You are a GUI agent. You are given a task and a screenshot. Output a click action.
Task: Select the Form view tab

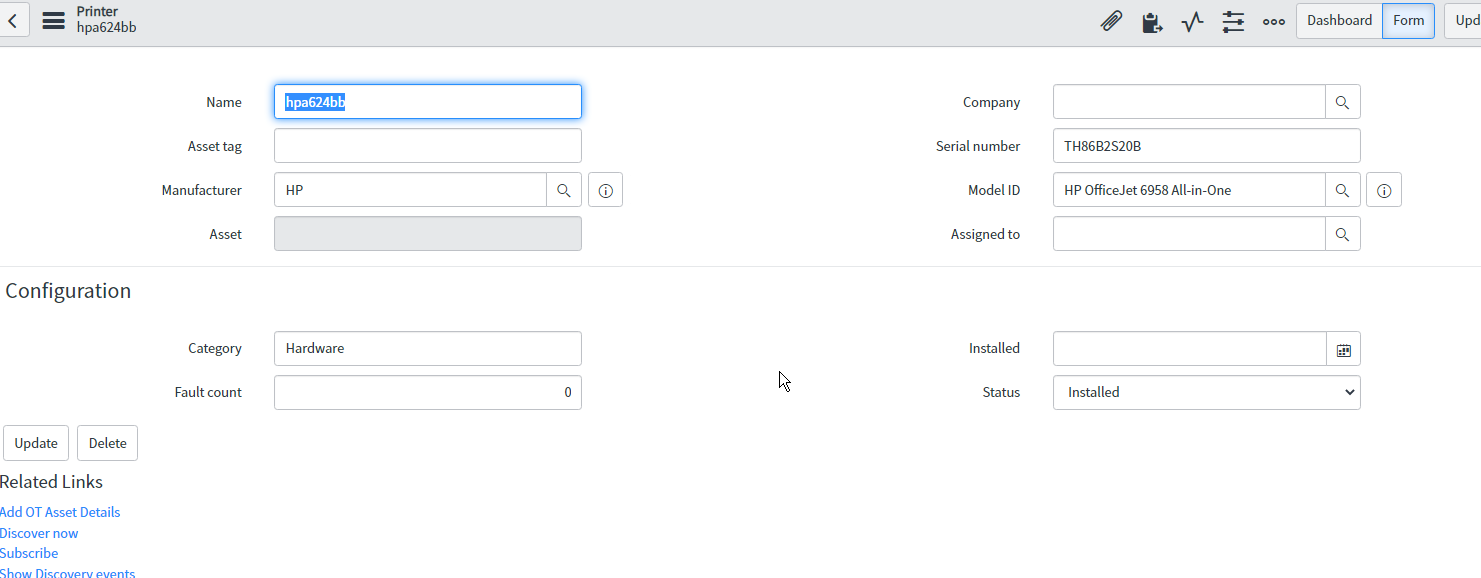coord(1408,21)
